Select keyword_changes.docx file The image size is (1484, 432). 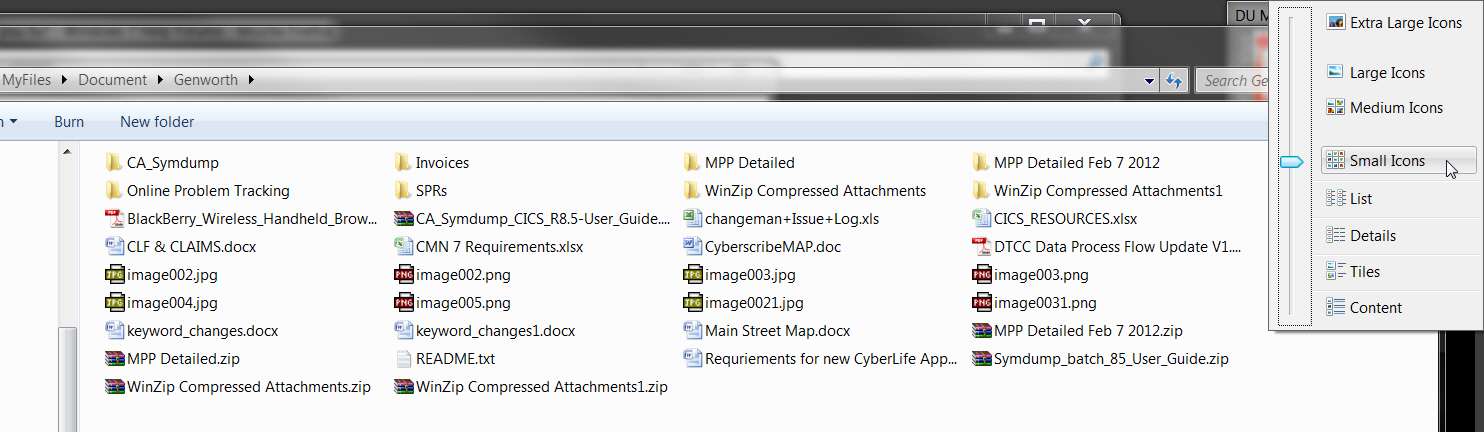[192, 330]
